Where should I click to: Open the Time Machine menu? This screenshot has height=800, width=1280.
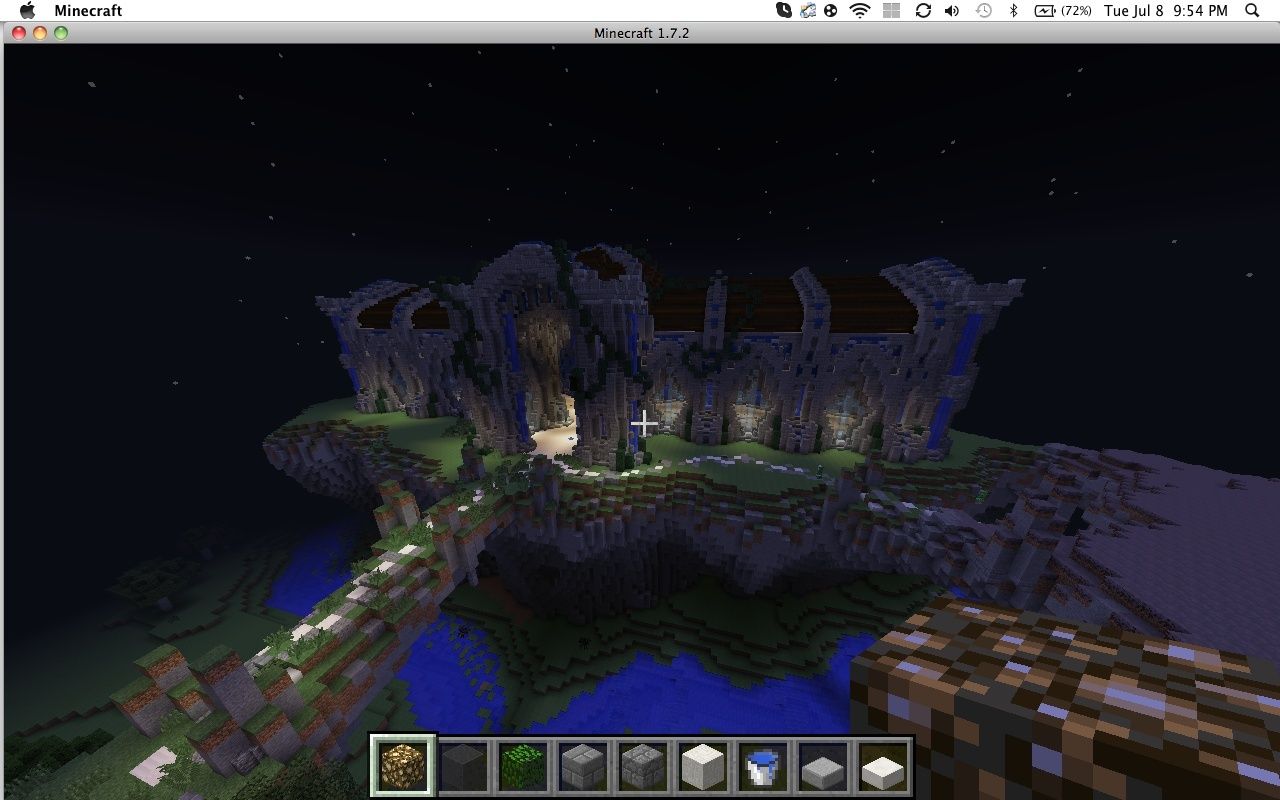983,10
